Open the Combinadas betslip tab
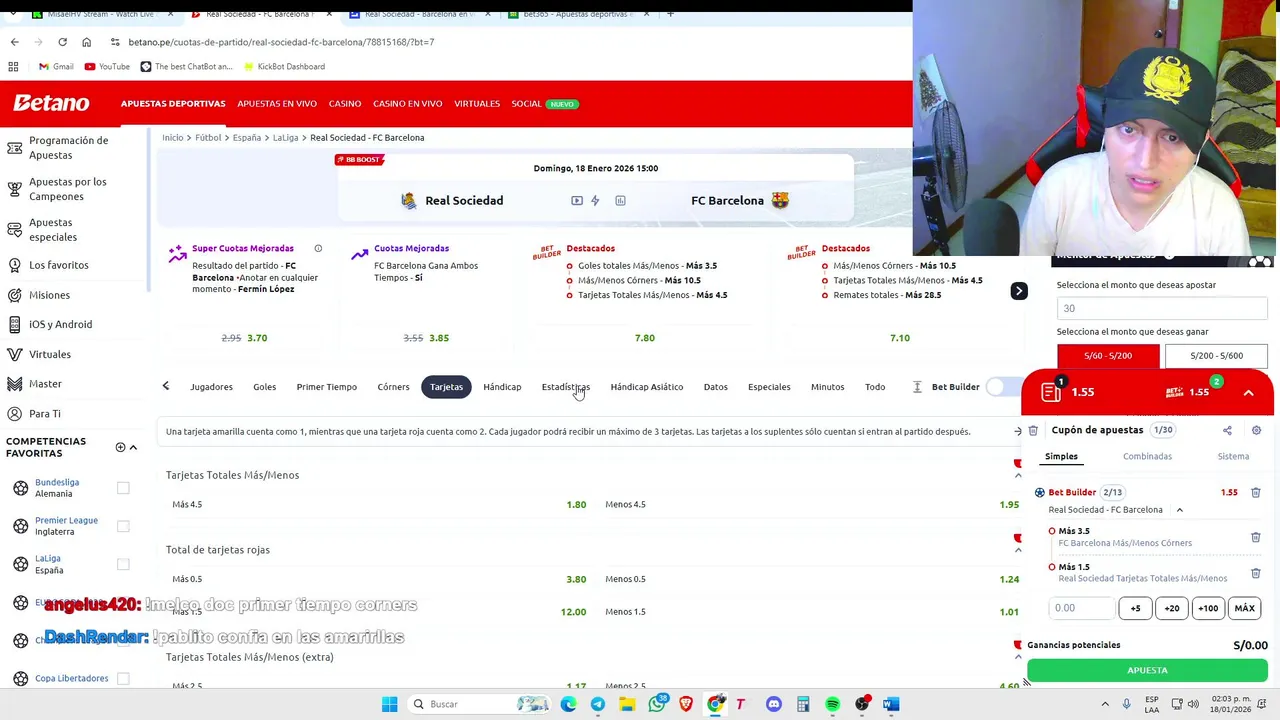This screenshot has height=720, width=1280. pyautogui.click(x=1147, y=456)
